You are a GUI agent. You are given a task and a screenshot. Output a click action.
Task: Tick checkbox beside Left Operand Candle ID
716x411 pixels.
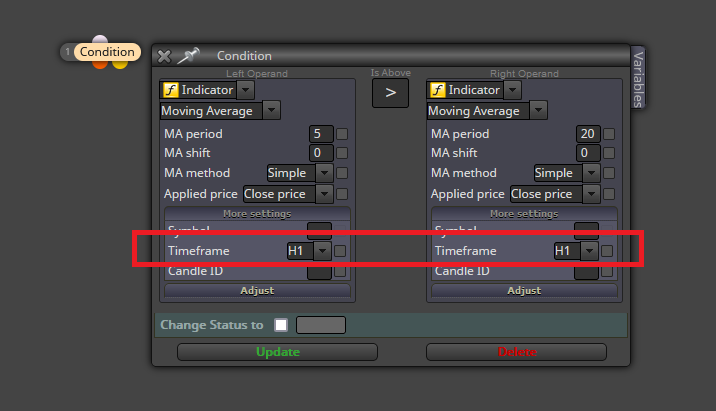coord(340,272)
